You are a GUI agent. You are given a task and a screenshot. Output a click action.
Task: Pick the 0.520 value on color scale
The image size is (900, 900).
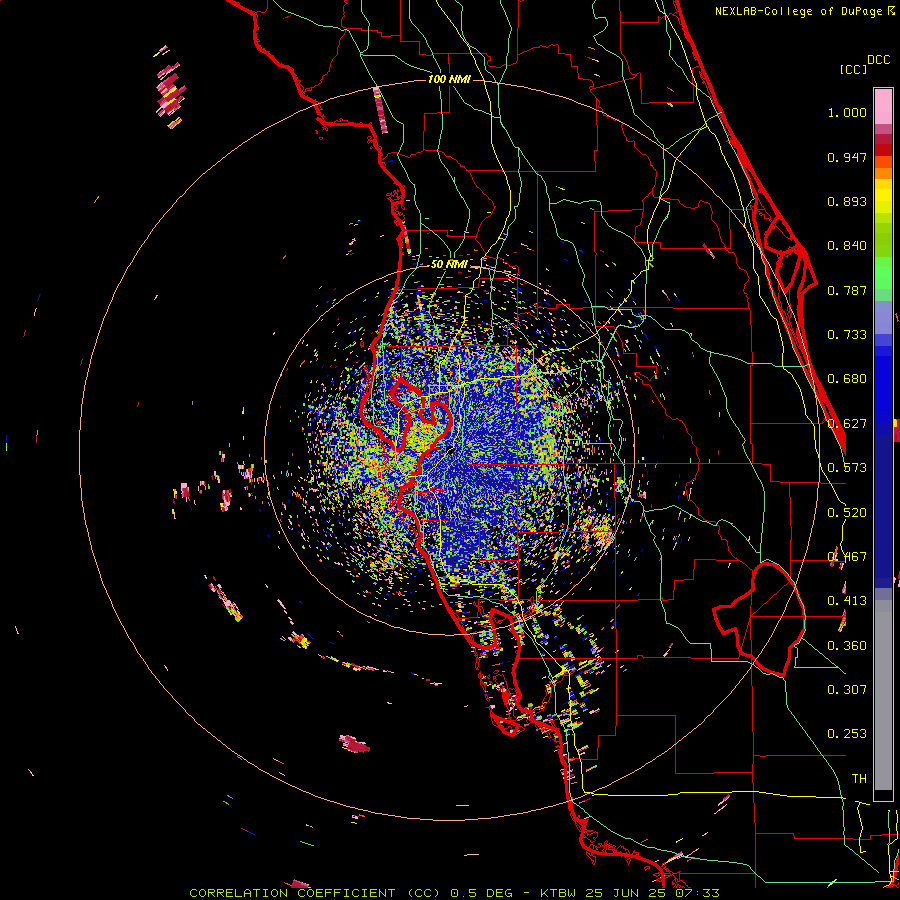847,513
